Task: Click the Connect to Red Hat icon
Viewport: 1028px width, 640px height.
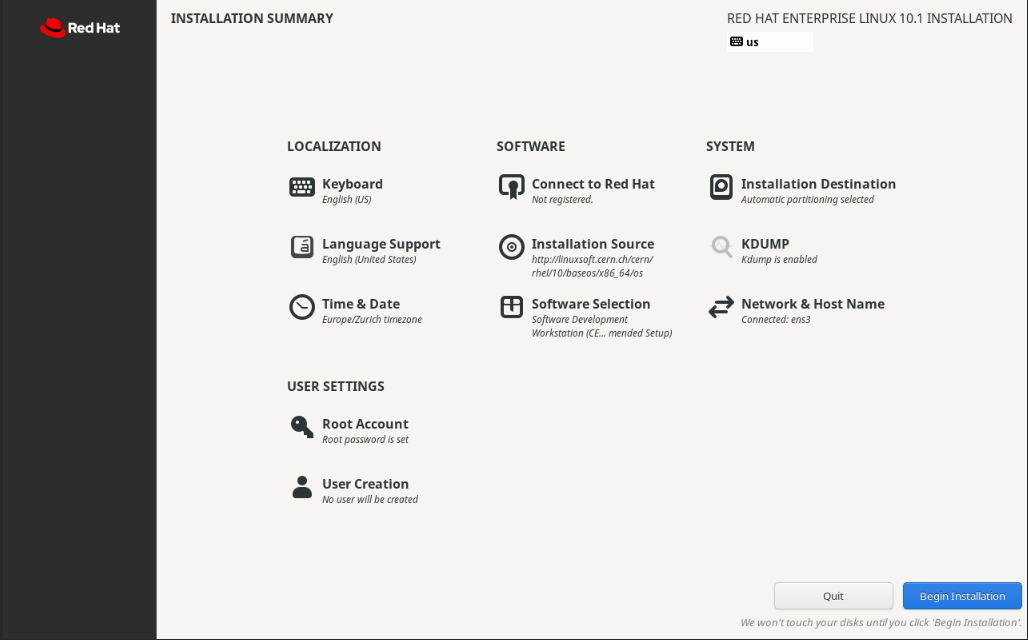Action: point(511,187)
